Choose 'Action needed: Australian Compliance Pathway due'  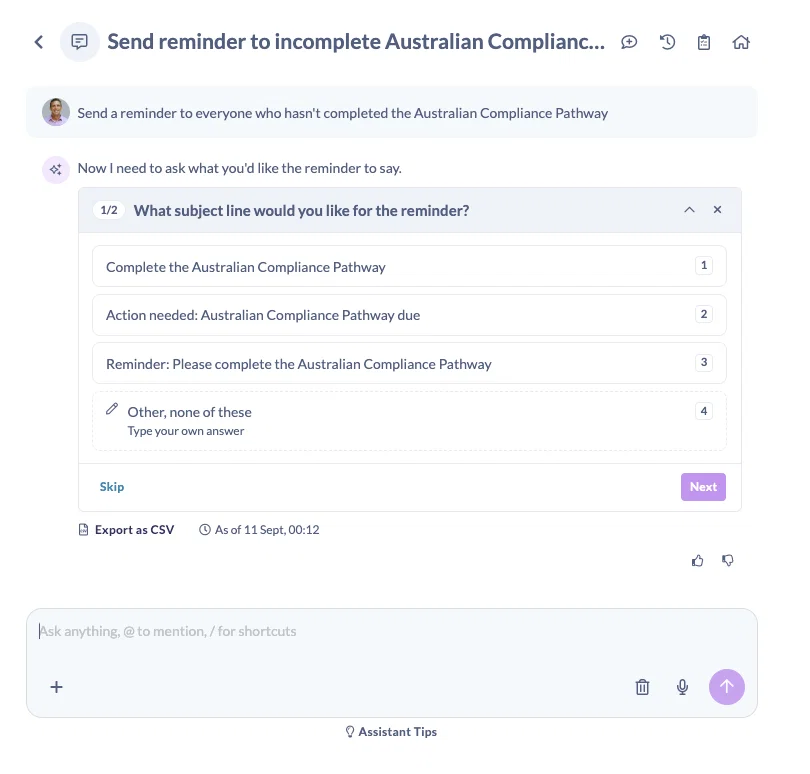[409, 315]
